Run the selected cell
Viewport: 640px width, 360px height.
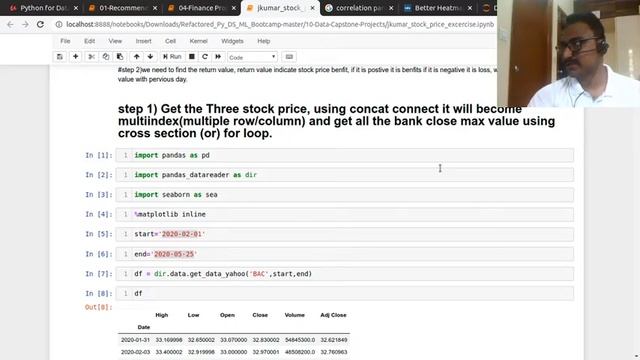(172, 57)
